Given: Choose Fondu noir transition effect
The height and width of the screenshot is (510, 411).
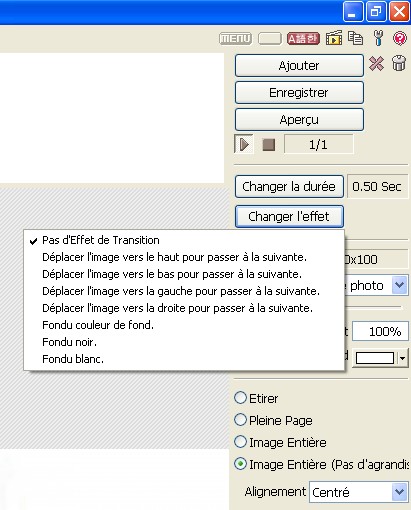Looking at the screenshot, I should click(69, 342).
